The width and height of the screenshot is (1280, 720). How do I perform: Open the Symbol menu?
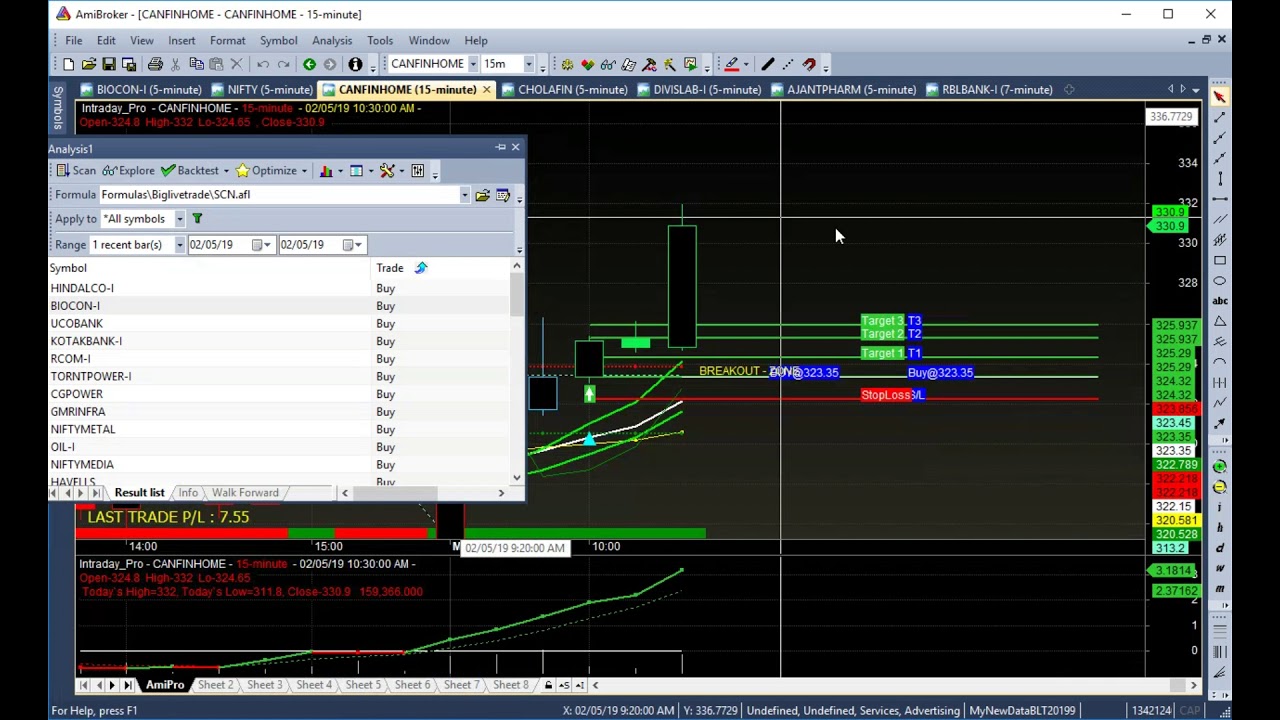278,41
